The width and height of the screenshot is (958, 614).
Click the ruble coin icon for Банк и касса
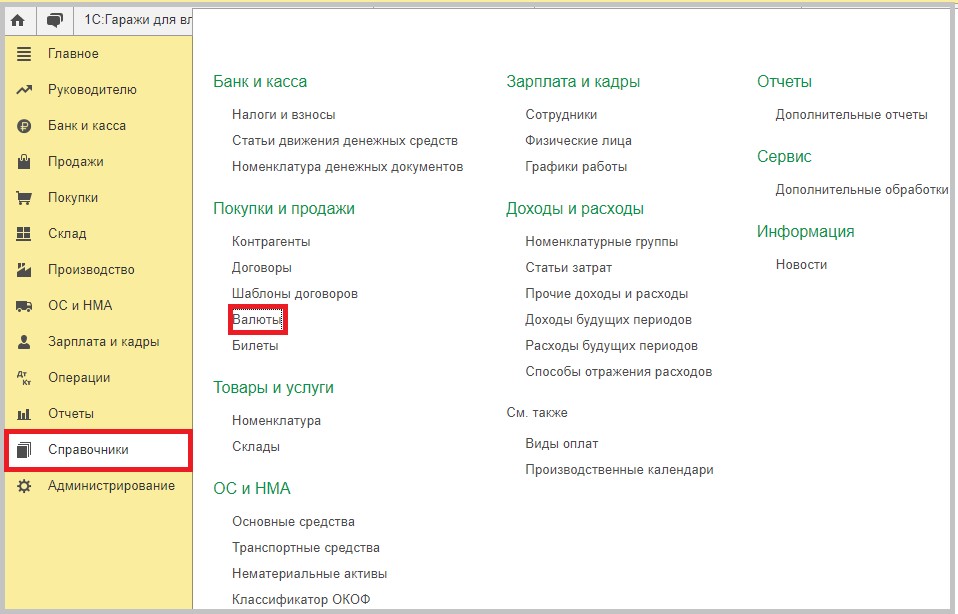(24, 126)
